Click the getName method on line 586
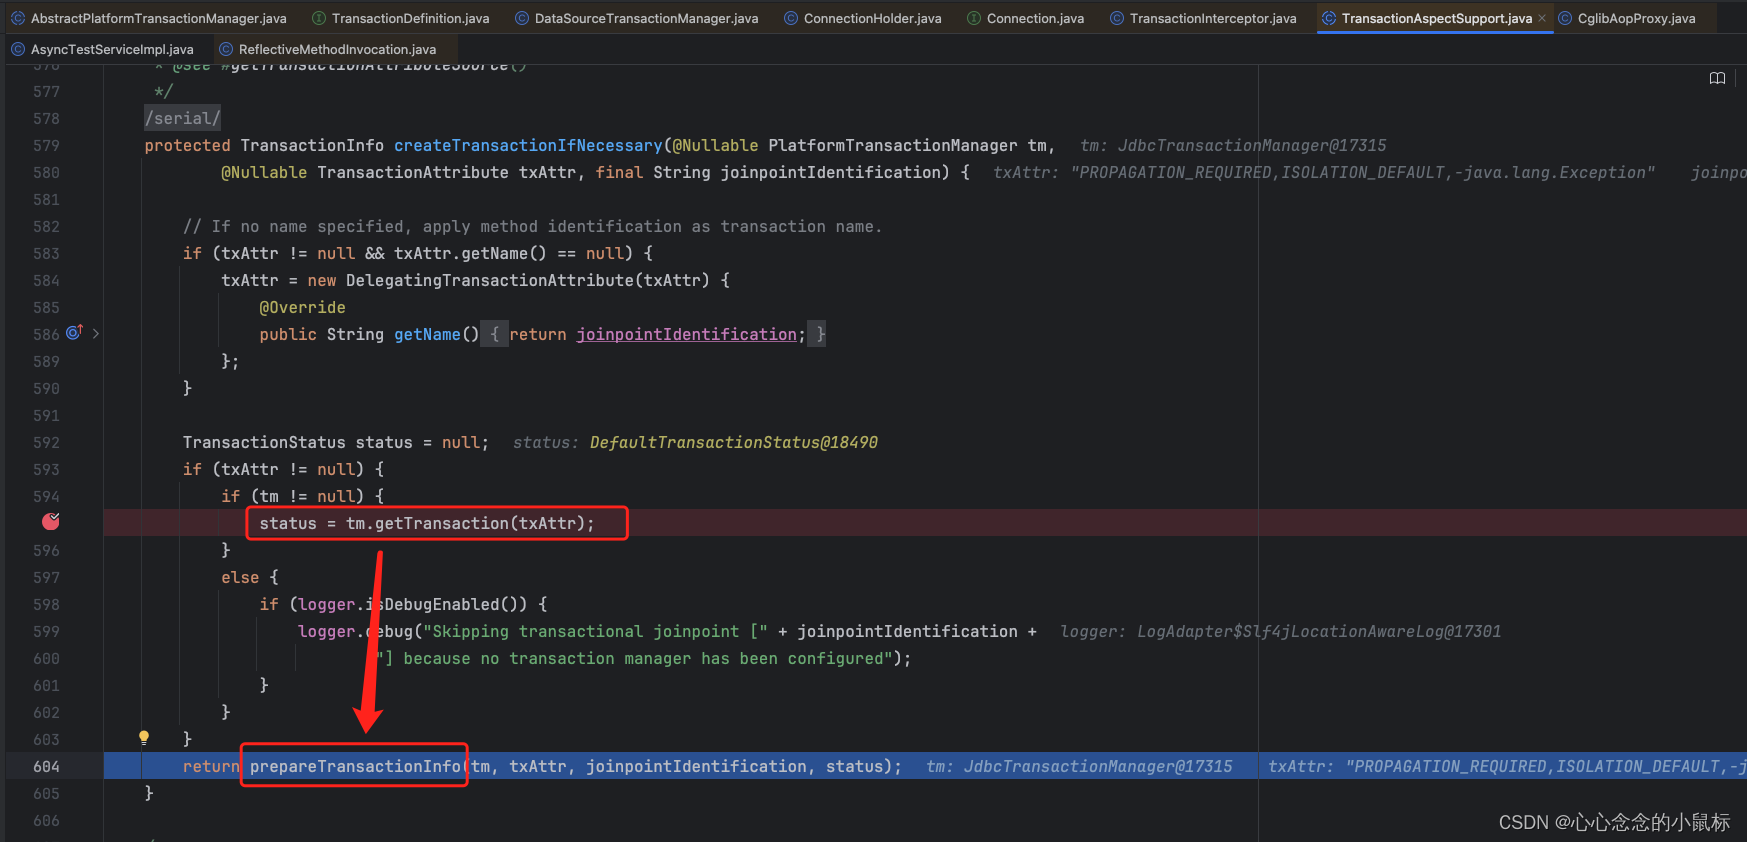 pyautogui.click(x=427, y=334)
